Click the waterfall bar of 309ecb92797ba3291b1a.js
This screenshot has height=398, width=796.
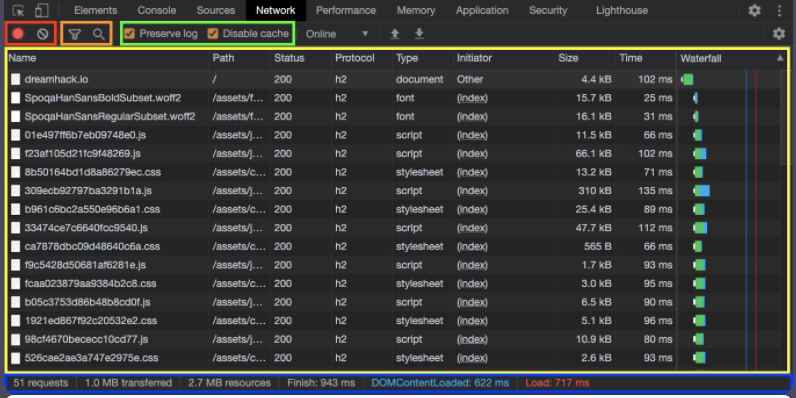702,191
